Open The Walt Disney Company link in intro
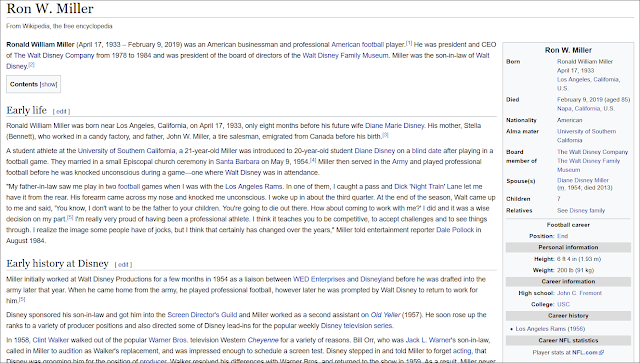640x363 pixels. tap(54, 56)
